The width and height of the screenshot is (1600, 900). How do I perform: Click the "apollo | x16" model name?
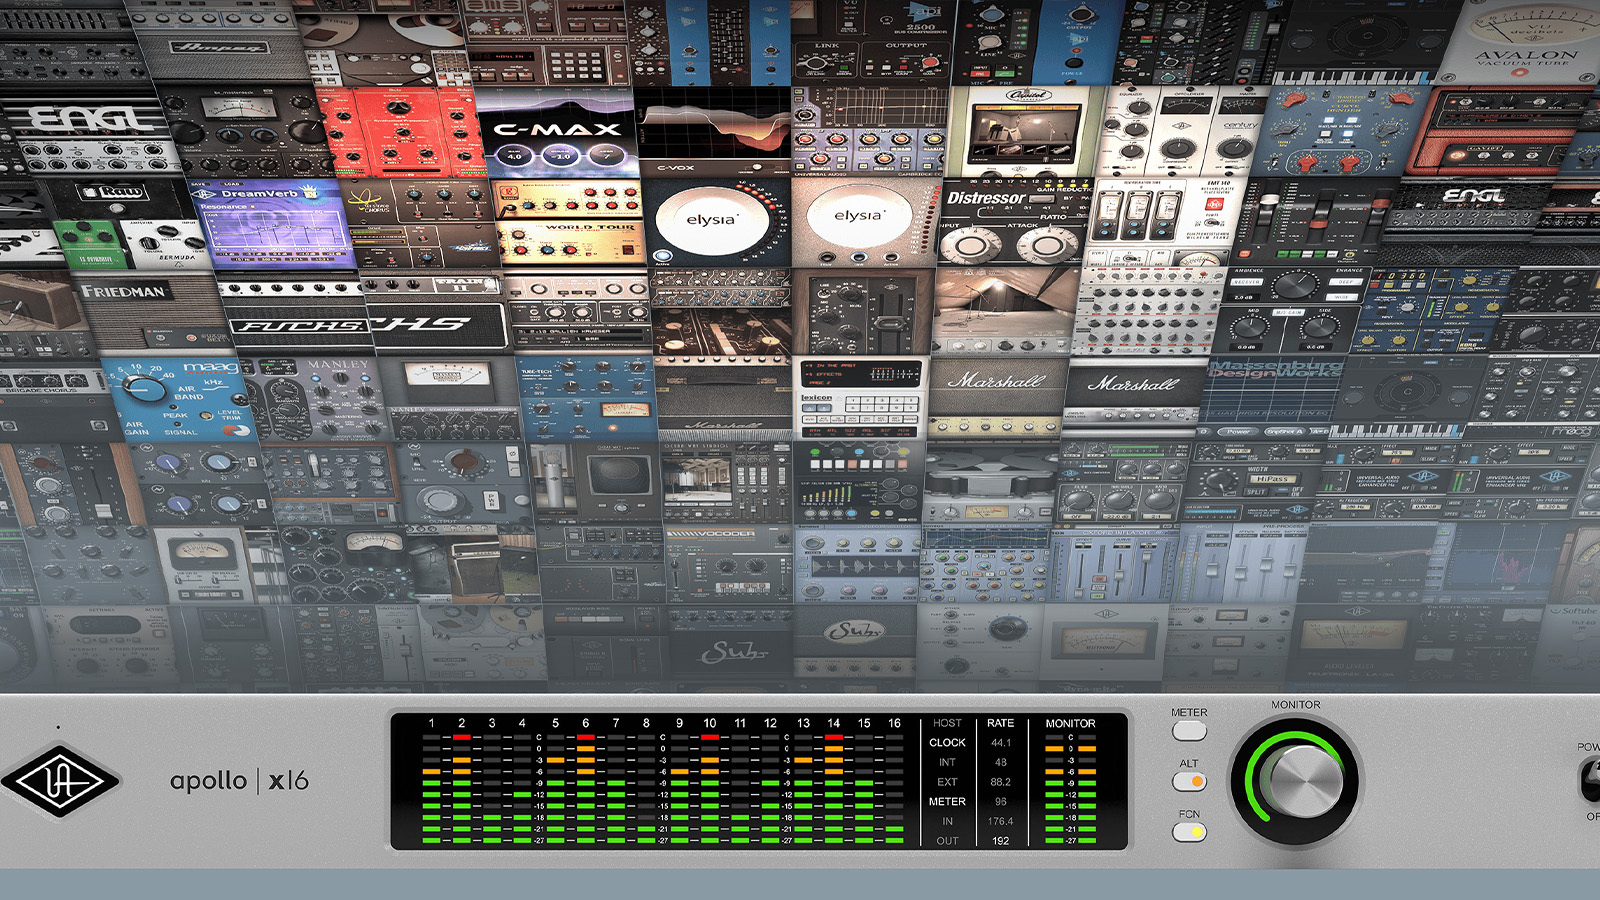click(x=239, y=780)
